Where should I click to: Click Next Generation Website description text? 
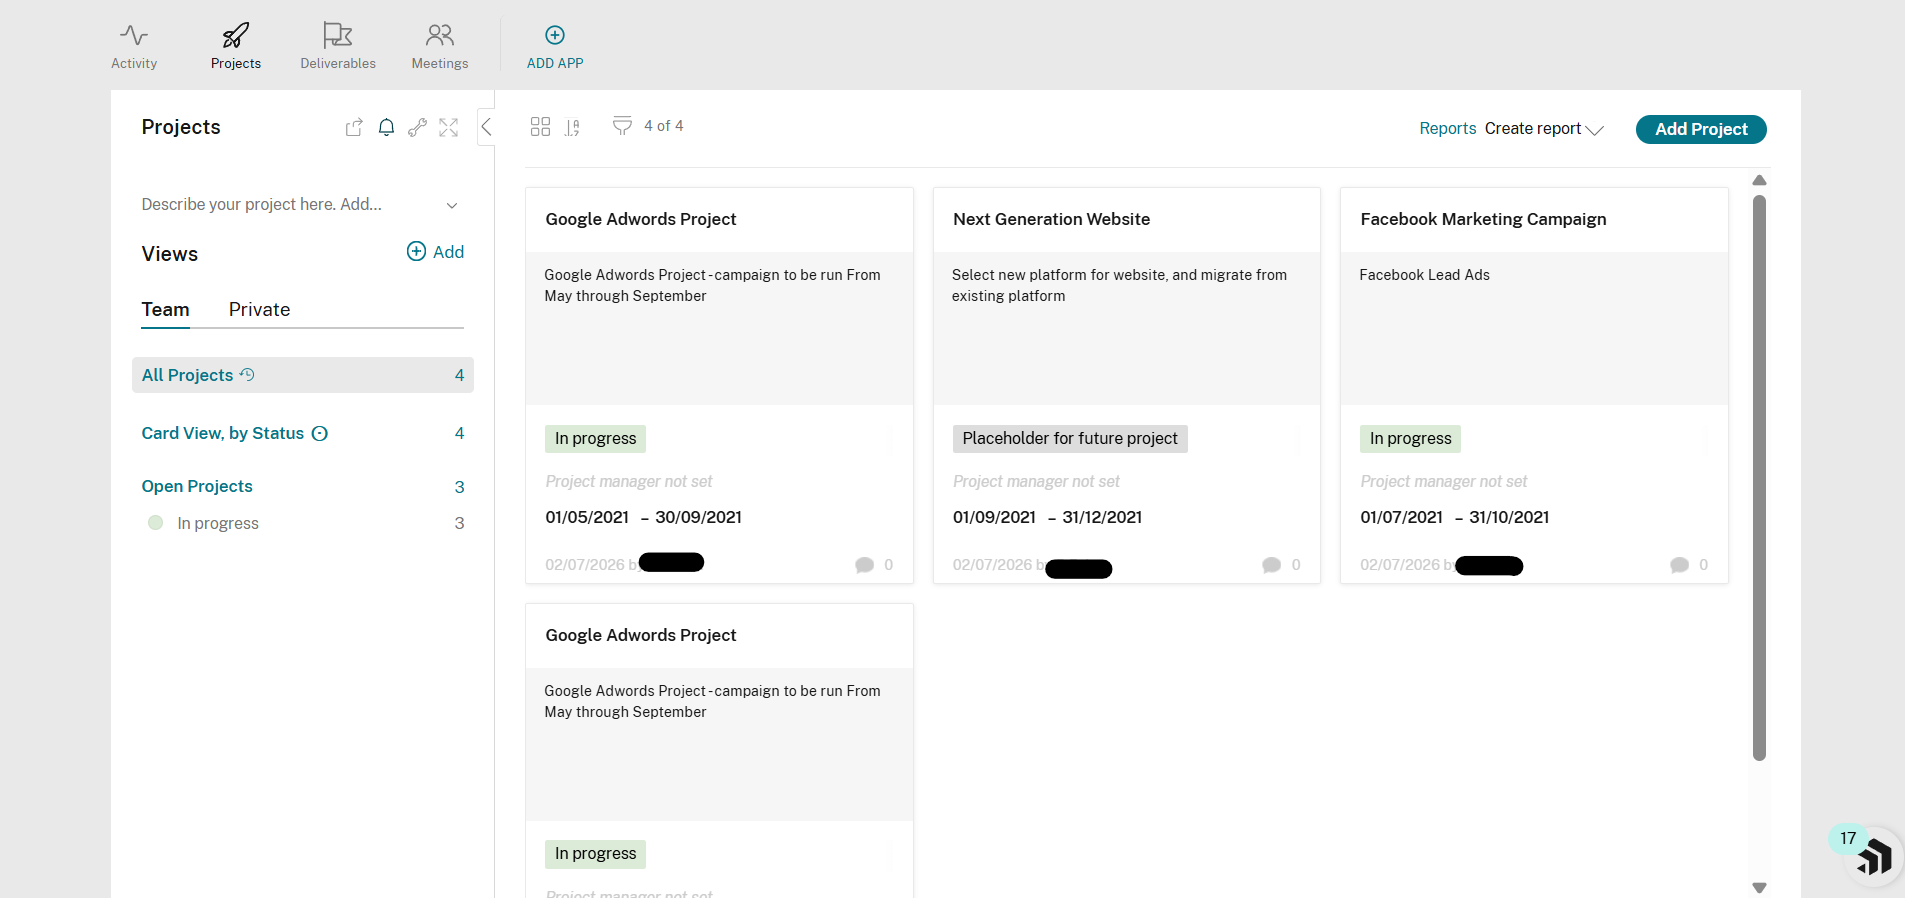pos(1119,285)
